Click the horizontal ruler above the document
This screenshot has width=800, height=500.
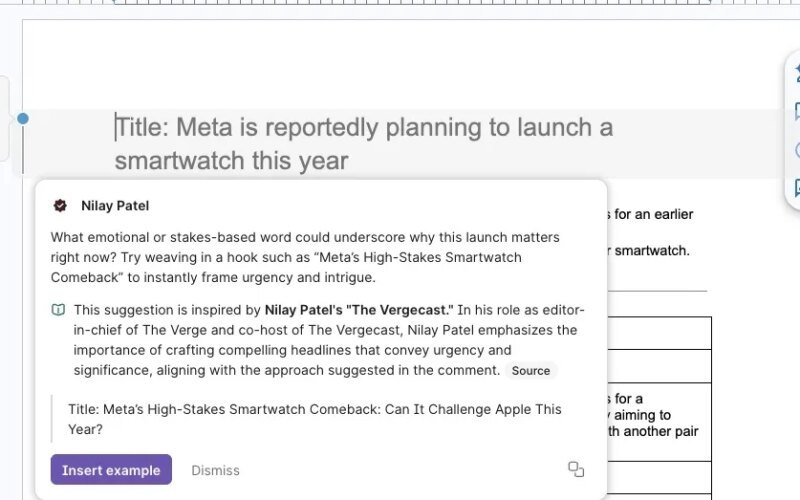tap(400, 4)
